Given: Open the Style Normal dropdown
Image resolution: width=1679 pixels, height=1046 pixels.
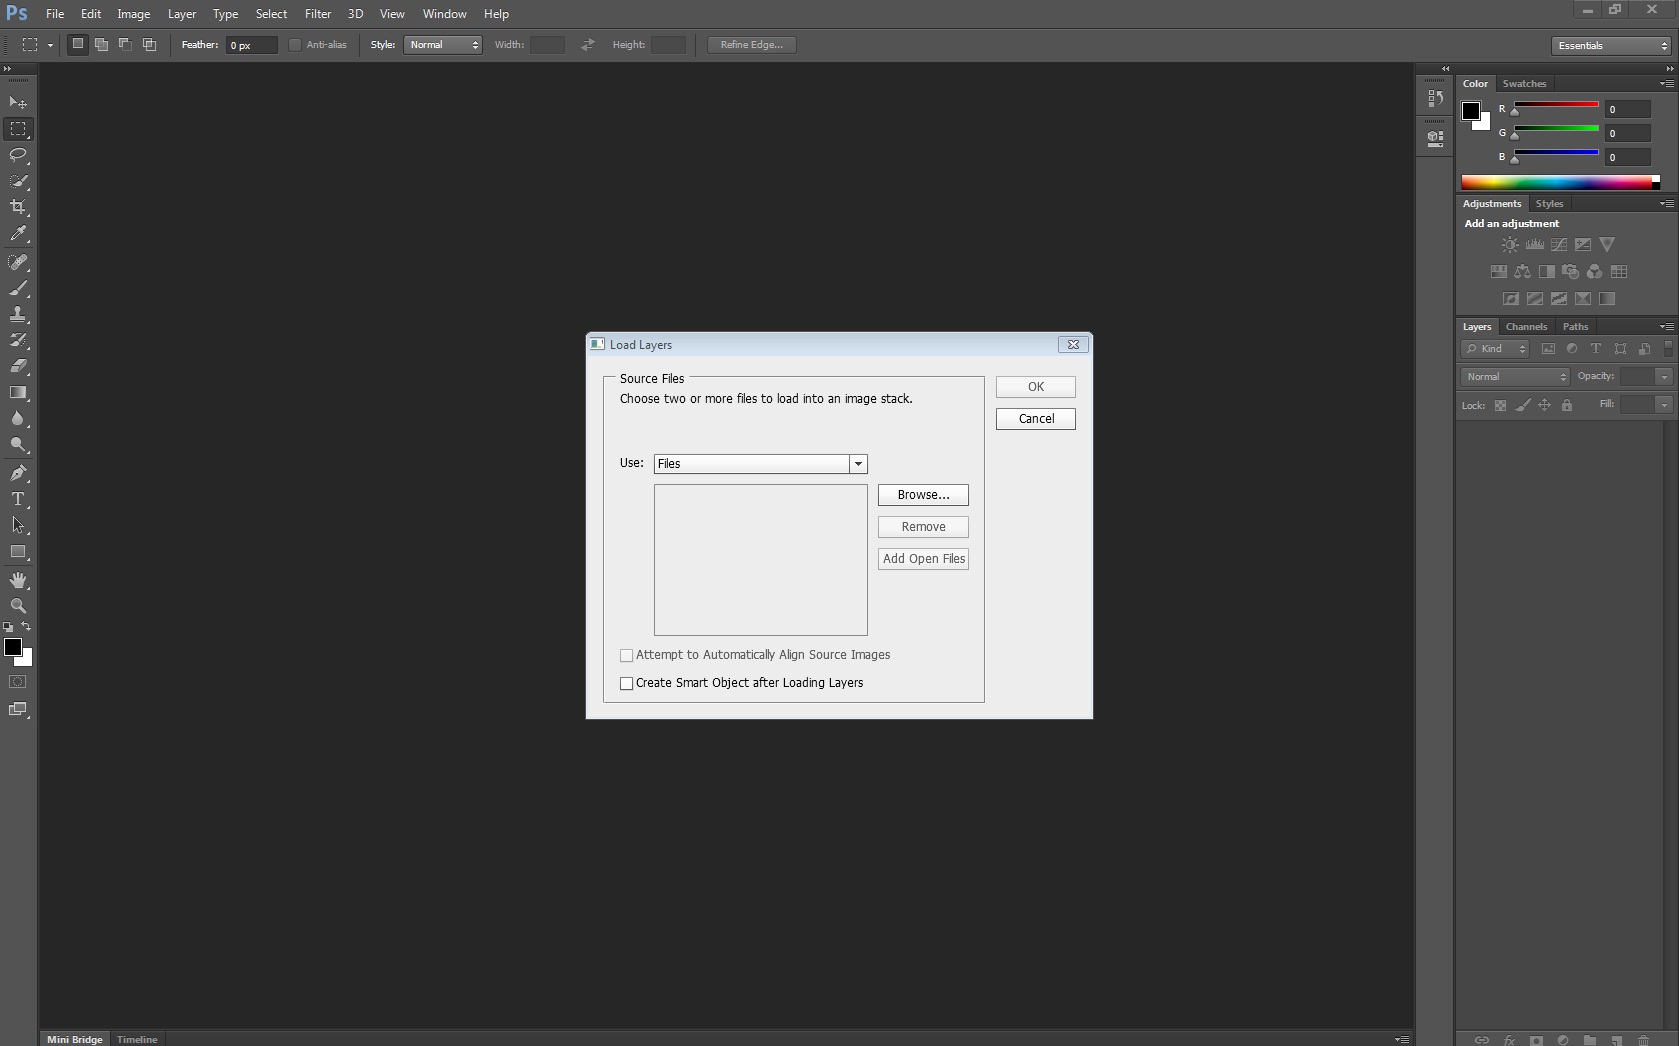Looking at the screenshot, I should tap(442, 45).
